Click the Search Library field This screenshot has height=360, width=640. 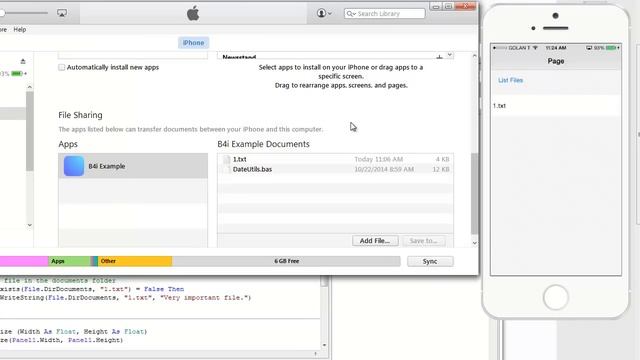pyautogui.click(x=384, y=13)
